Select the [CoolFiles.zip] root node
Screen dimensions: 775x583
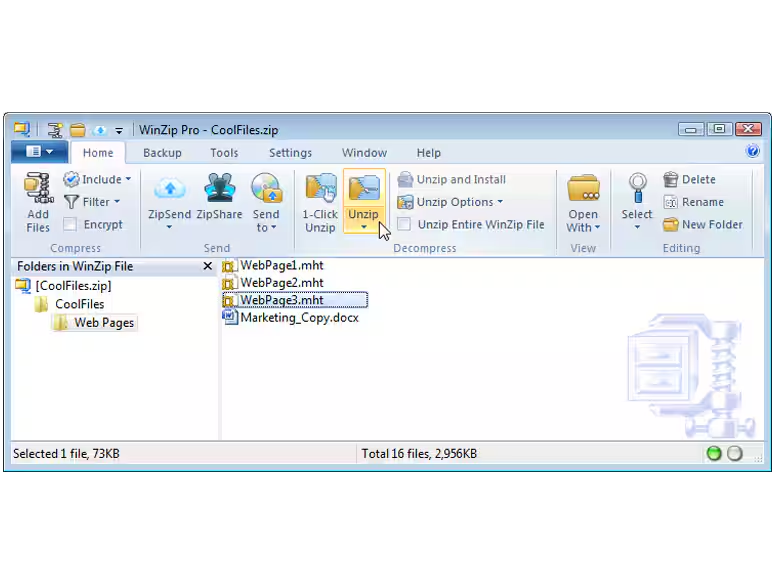click(73, 286)
